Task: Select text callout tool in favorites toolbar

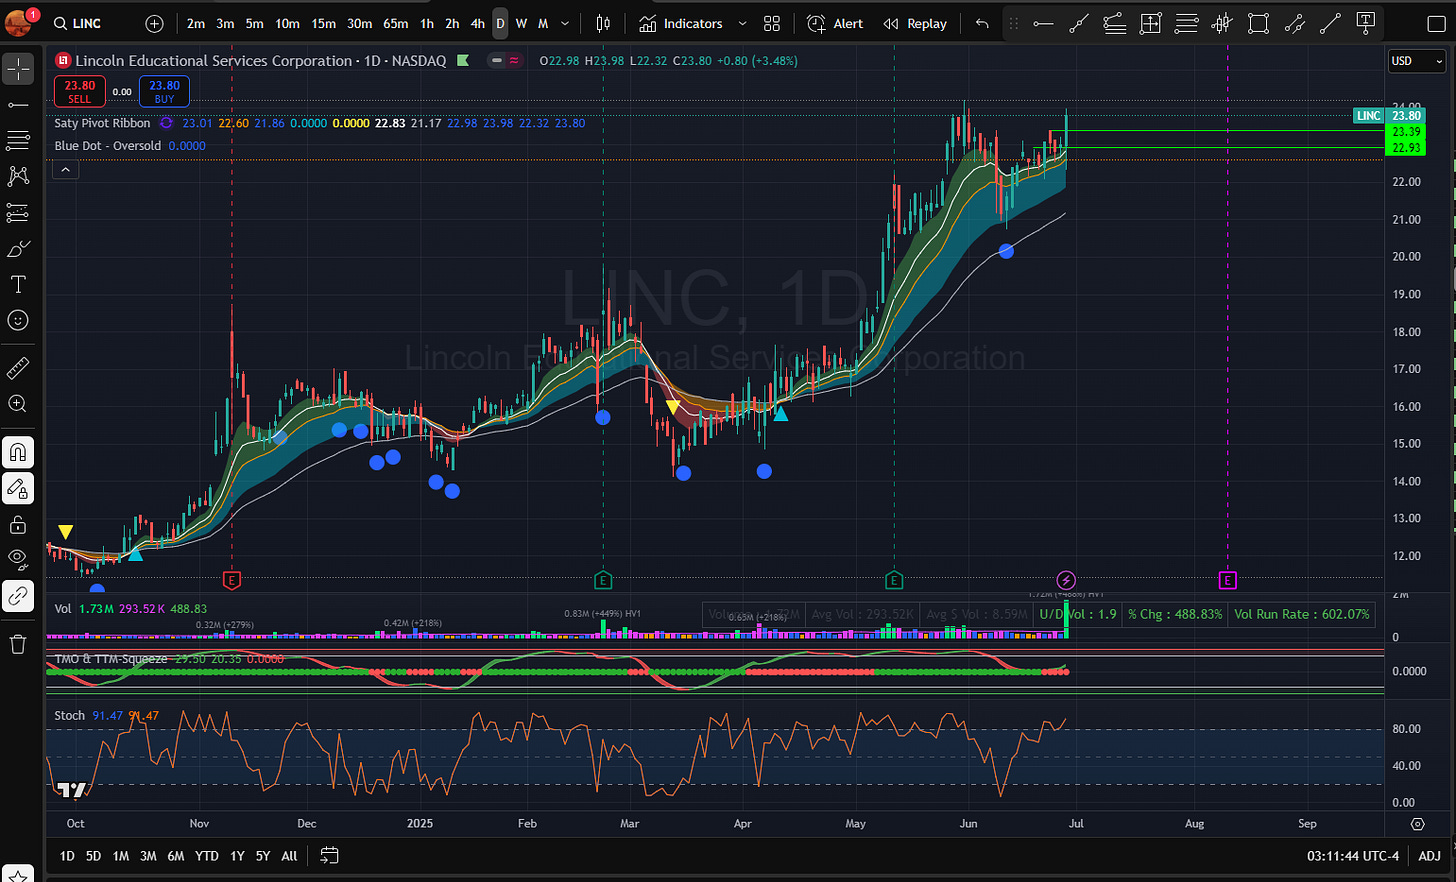Action: click(x=1366, y=23)
